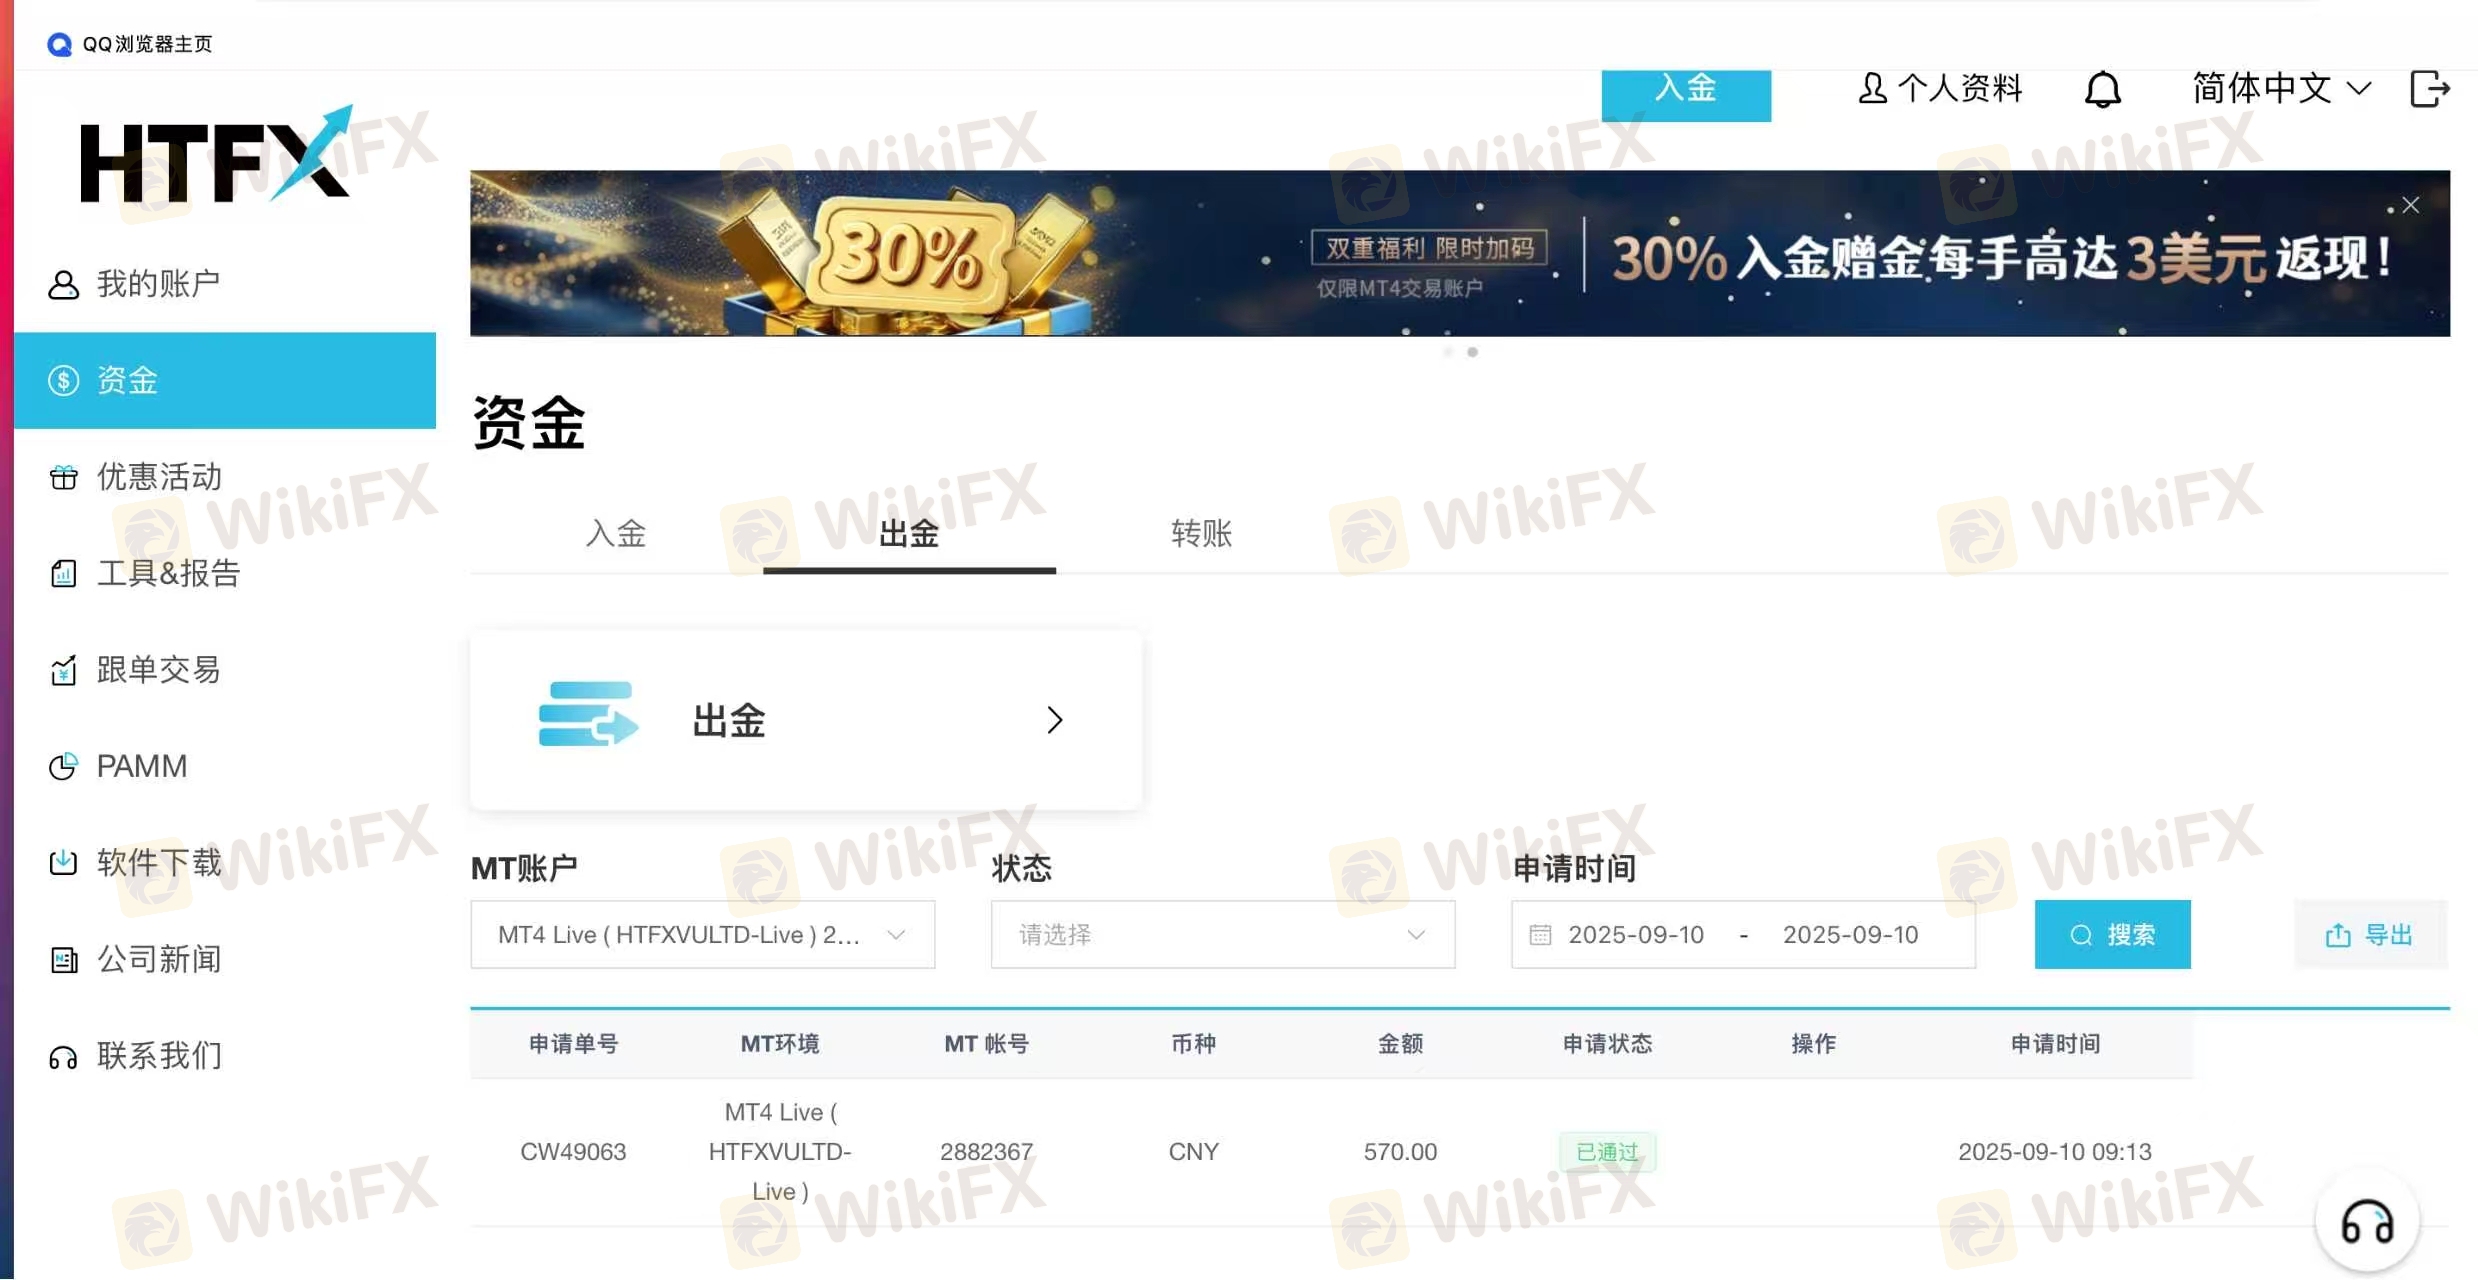This screenshot has width=2478, height=1280.
Task: Open QQ浏览器主页 browser tab icon
Action: (x=60, y=44)
